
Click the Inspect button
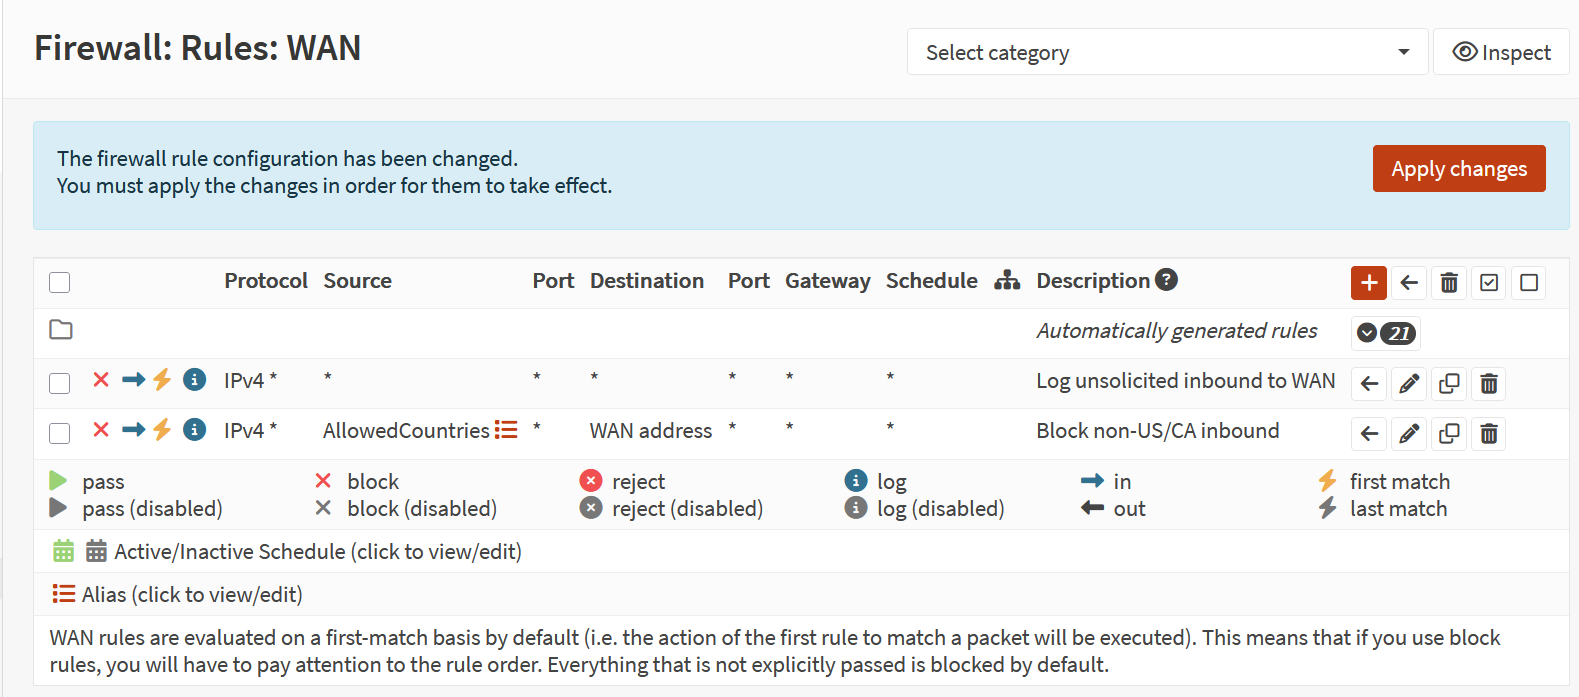[x=1500, y=52]
